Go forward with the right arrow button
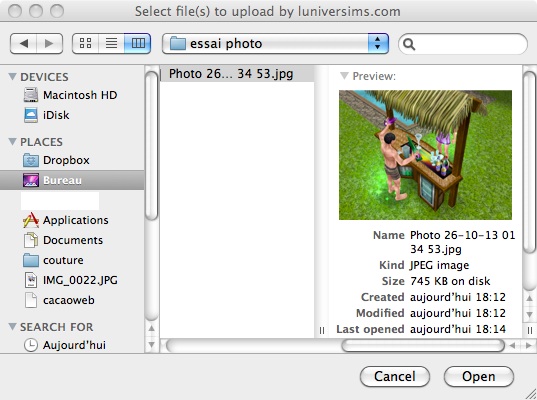Viewport: 537px width, 400px height. [x=50, y=43]
